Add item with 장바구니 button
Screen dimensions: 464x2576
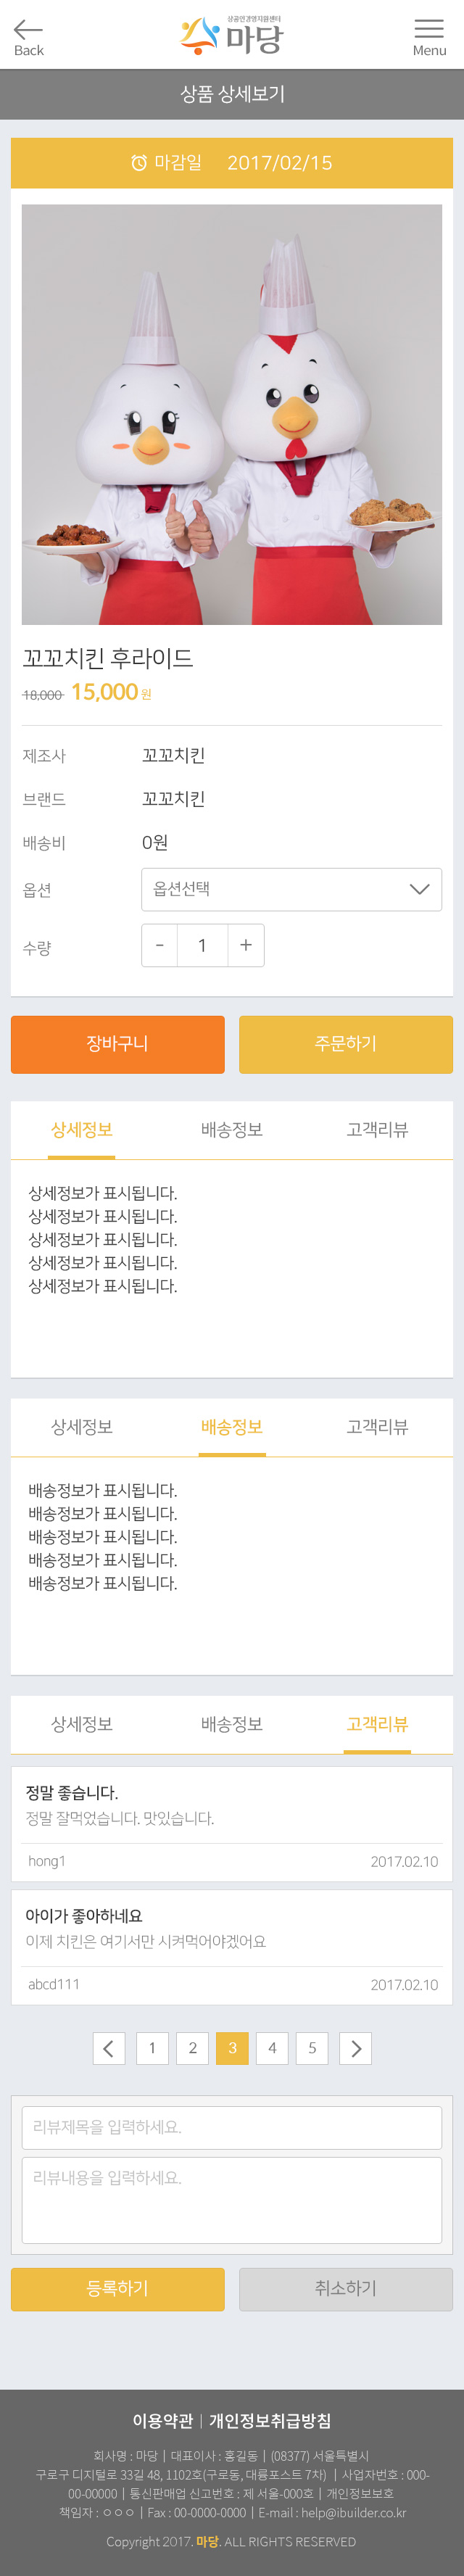tap(118, 1044)
